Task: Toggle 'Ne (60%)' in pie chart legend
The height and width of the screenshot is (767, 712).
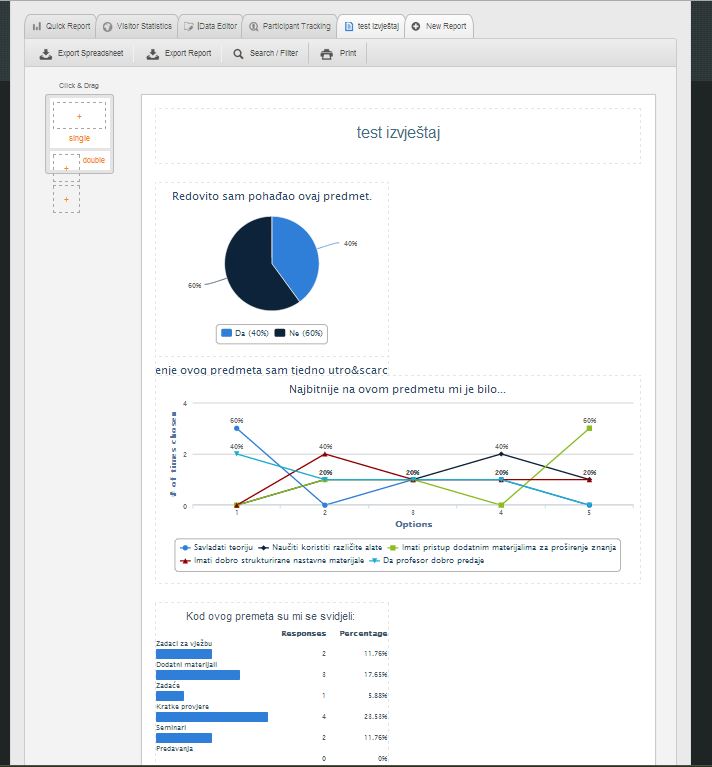Action: tap(298, 334)
